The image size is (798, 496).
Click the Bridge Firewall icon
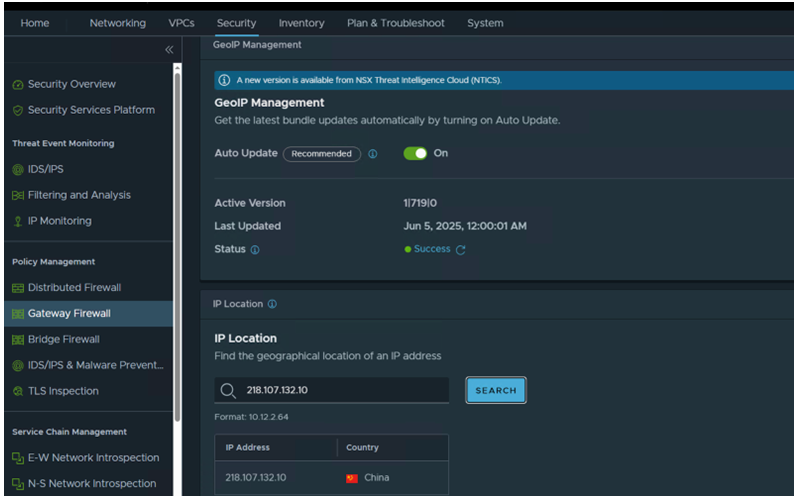tap(18, 340)
